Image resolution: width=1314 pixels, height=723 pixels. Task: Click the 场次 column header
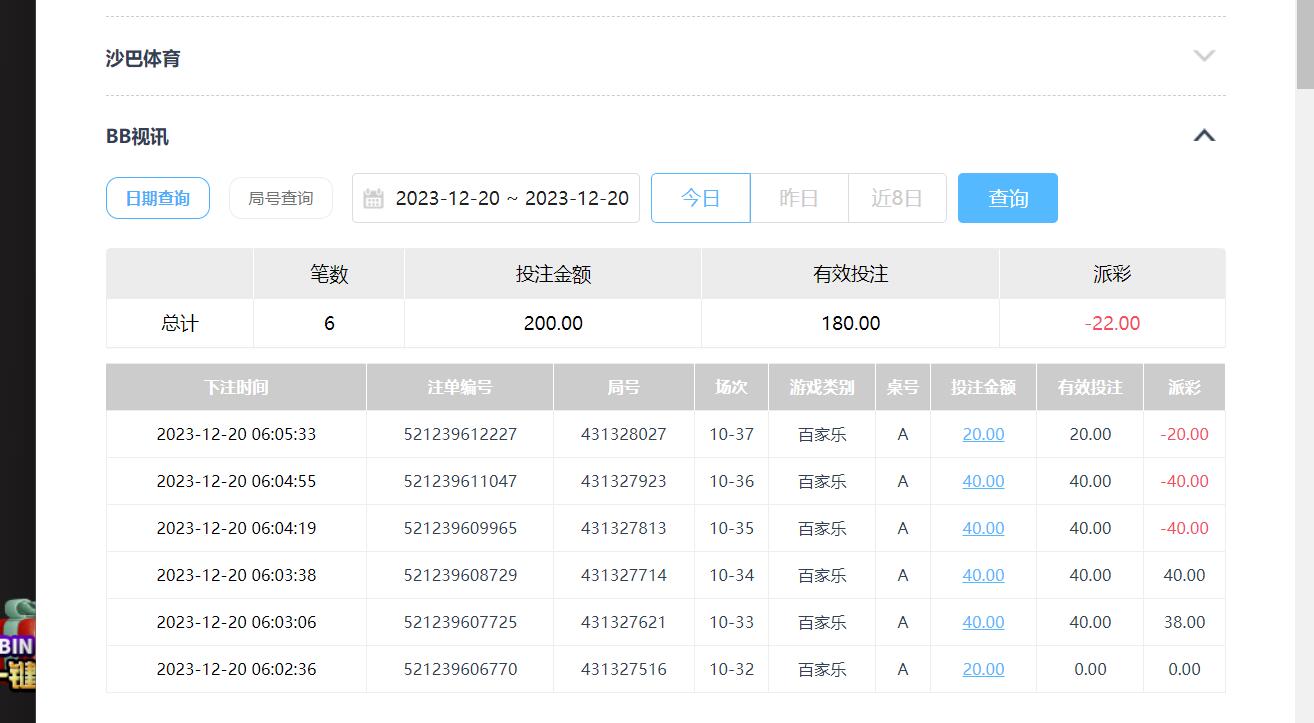[731, 387]
